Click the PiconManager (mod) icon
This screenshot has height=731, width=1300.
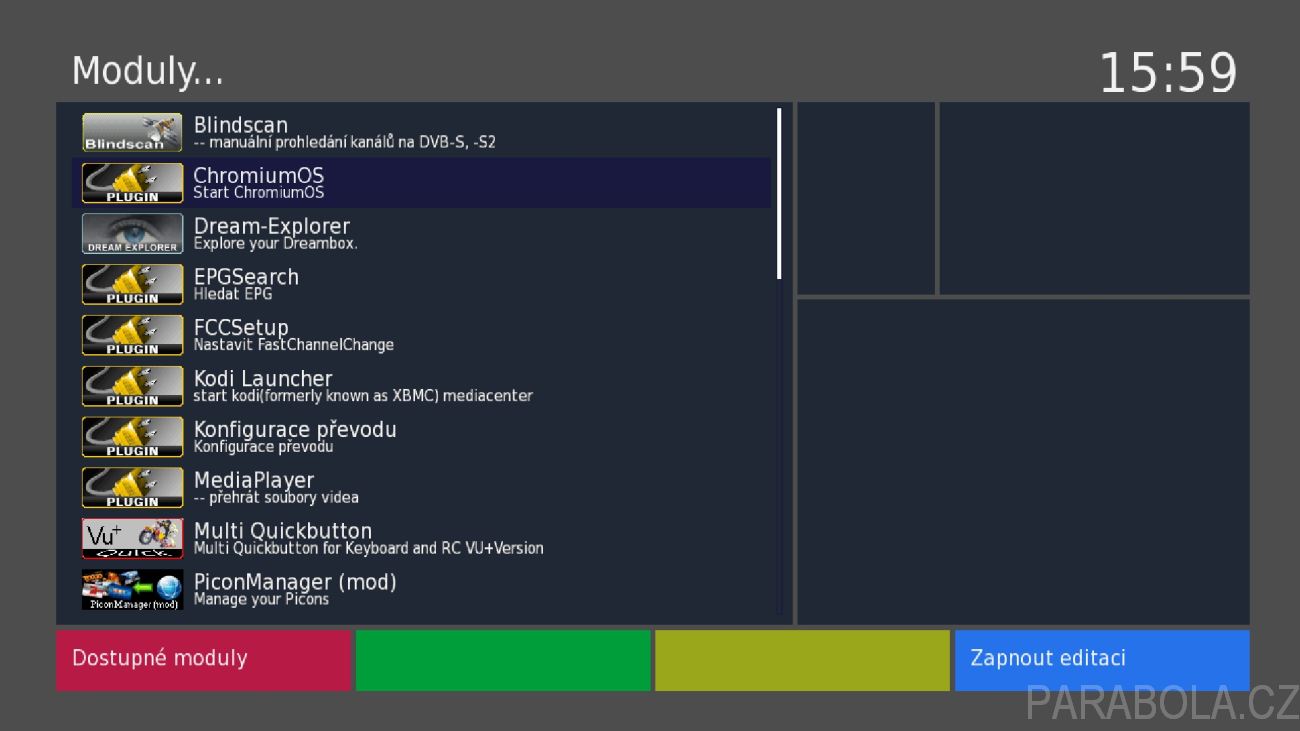(x=132, y=589)
